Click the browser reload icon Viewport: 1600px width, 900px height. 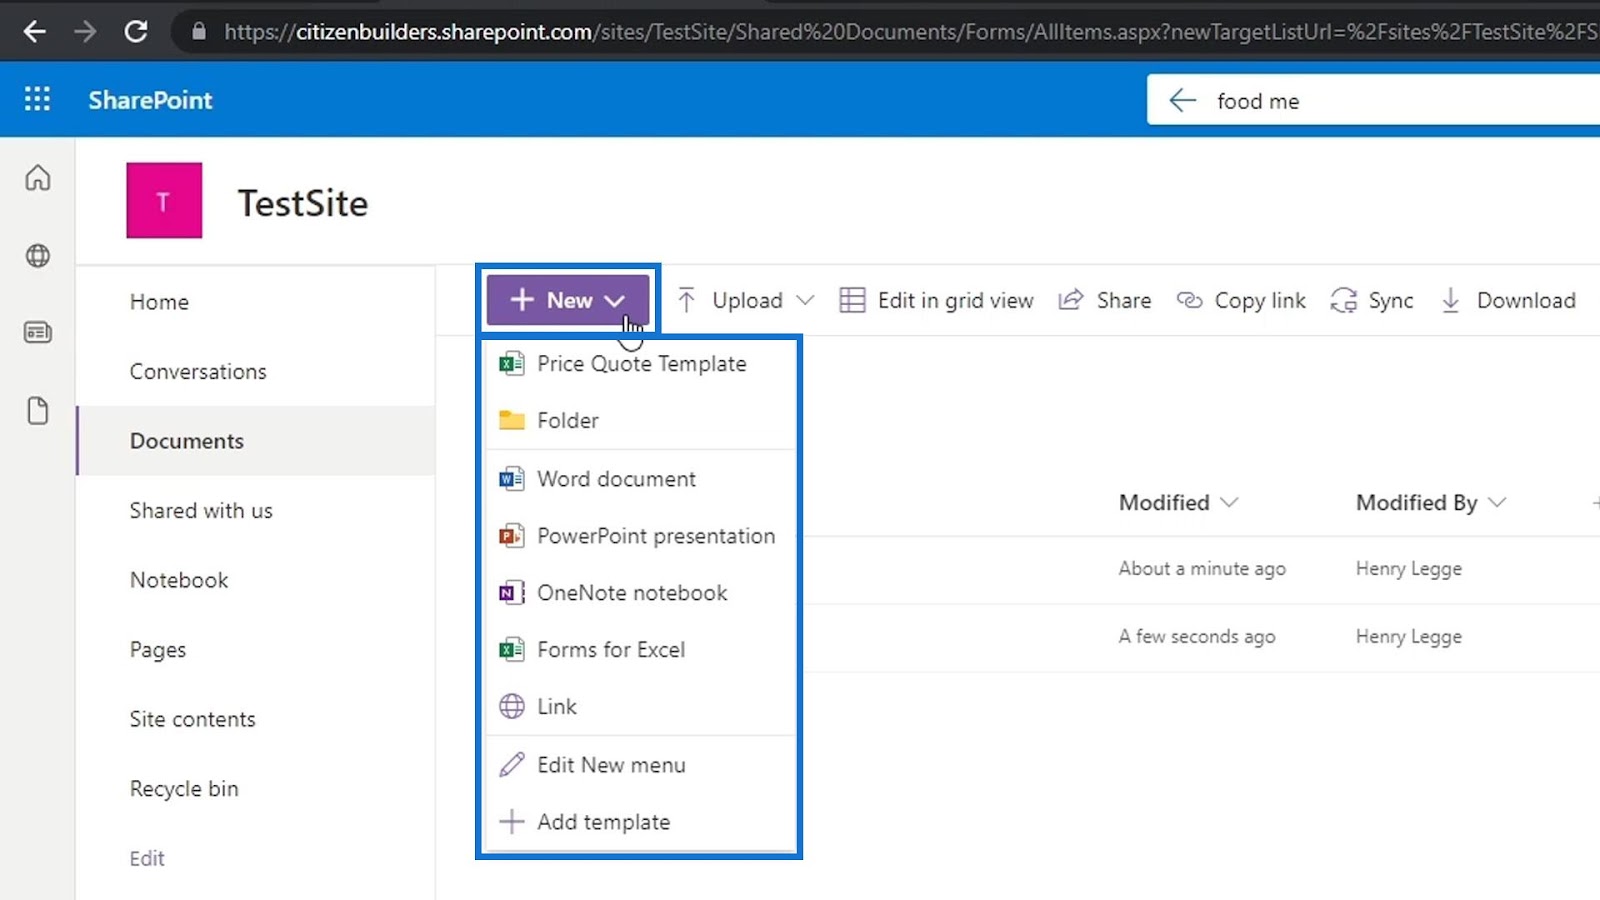pos(136,32)
